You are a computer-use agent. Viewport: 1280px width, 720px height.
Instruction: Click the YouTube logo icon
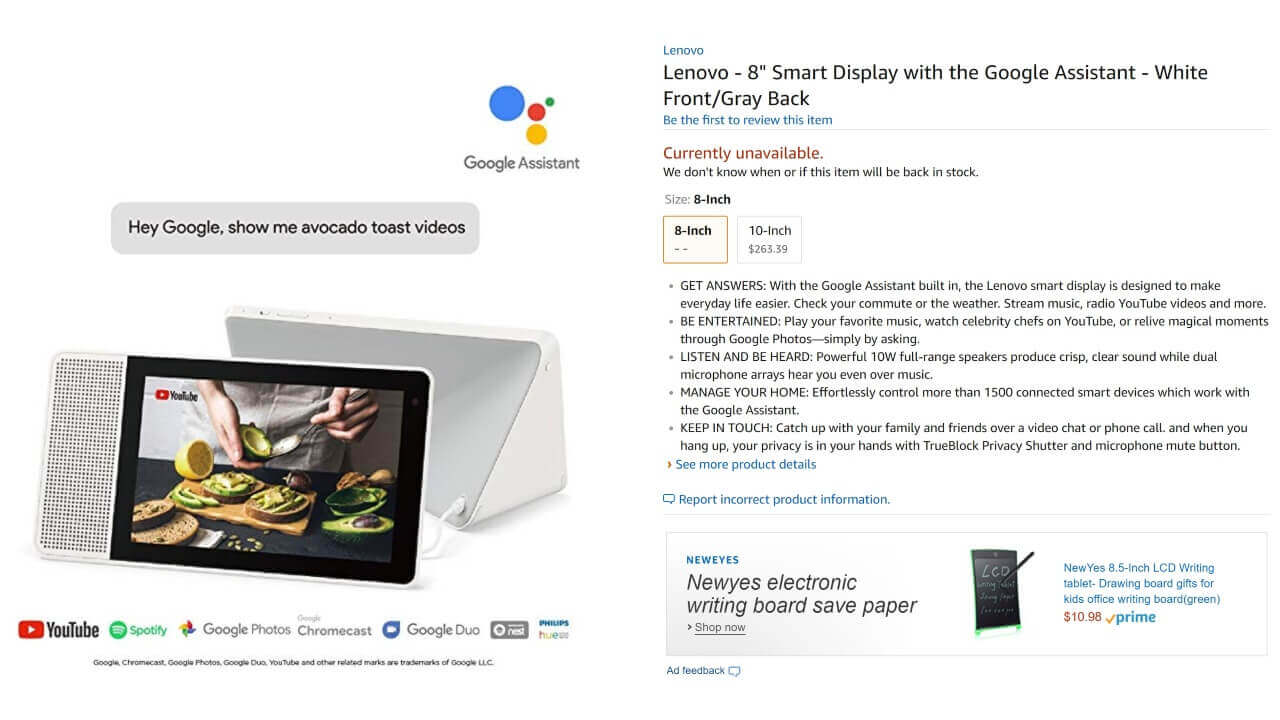31,629
